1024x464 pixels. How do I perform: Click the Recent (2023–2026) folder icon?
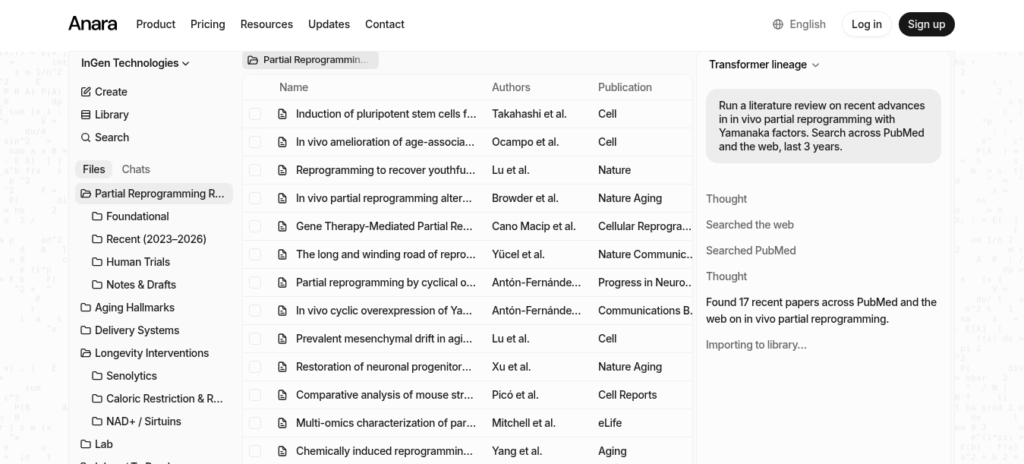click(97, 239)
